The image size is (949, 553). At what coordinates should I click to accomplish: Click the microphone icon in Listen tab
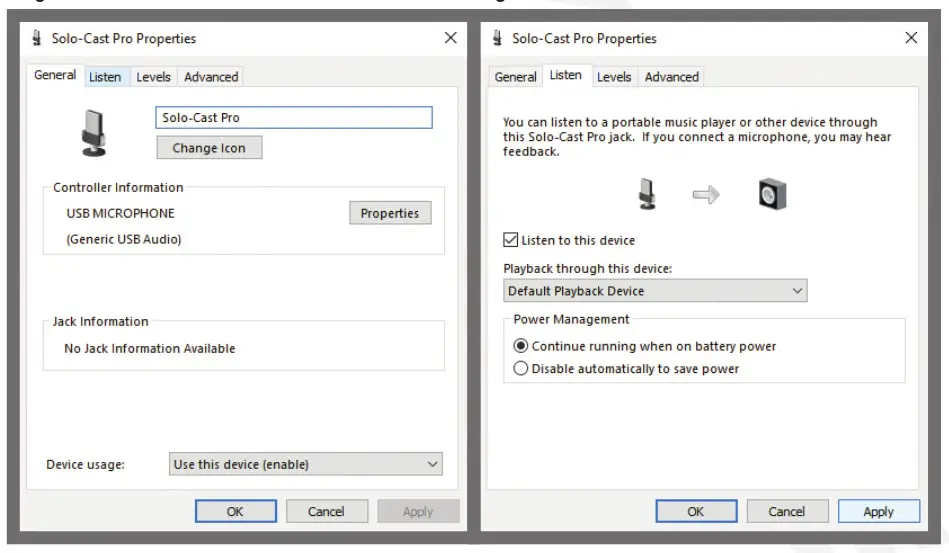pyautogui.click(x=647, y=195)
